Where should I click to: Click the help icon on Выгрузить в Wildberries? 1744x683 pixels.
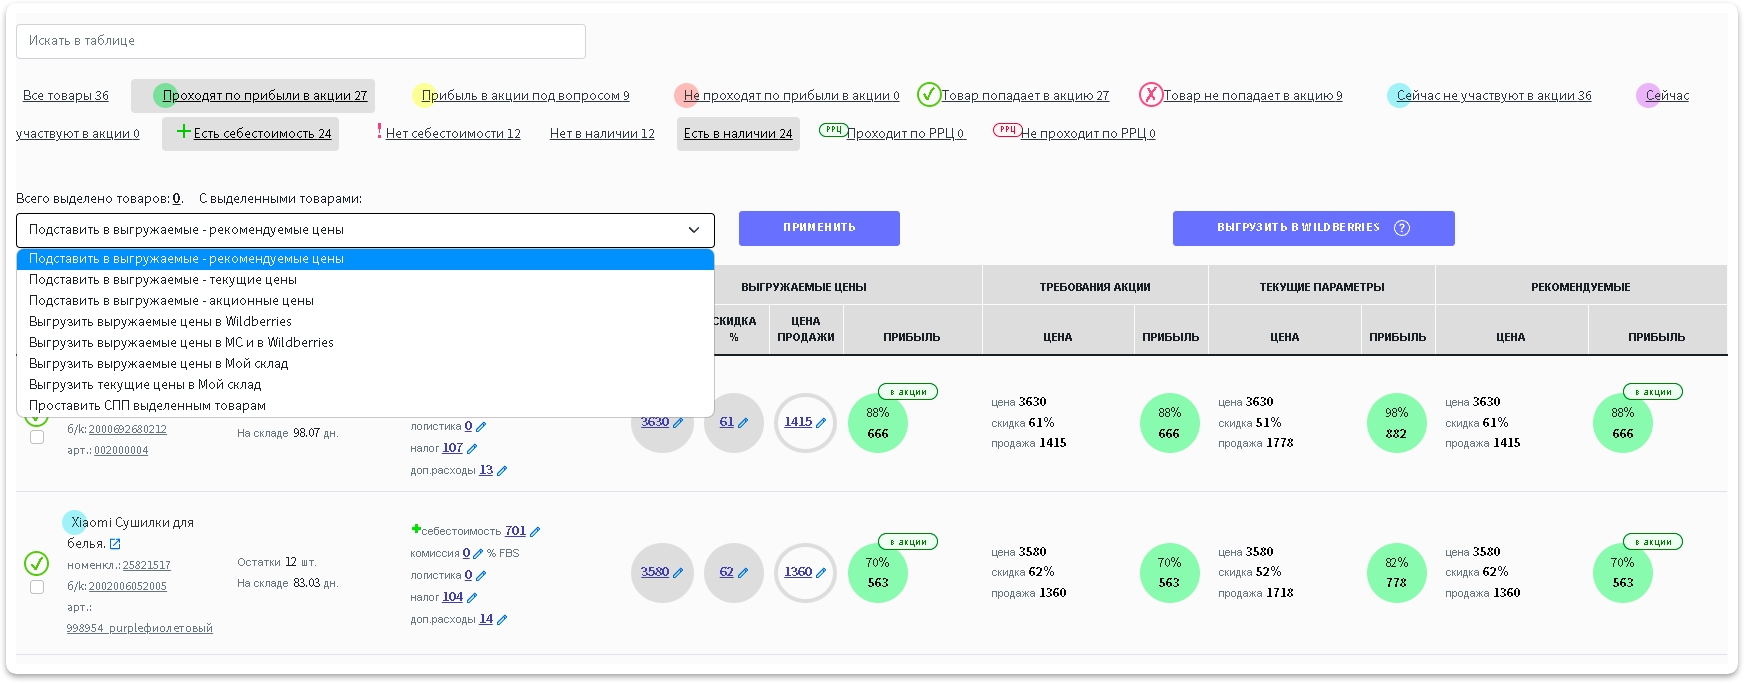click(1402, 228)
